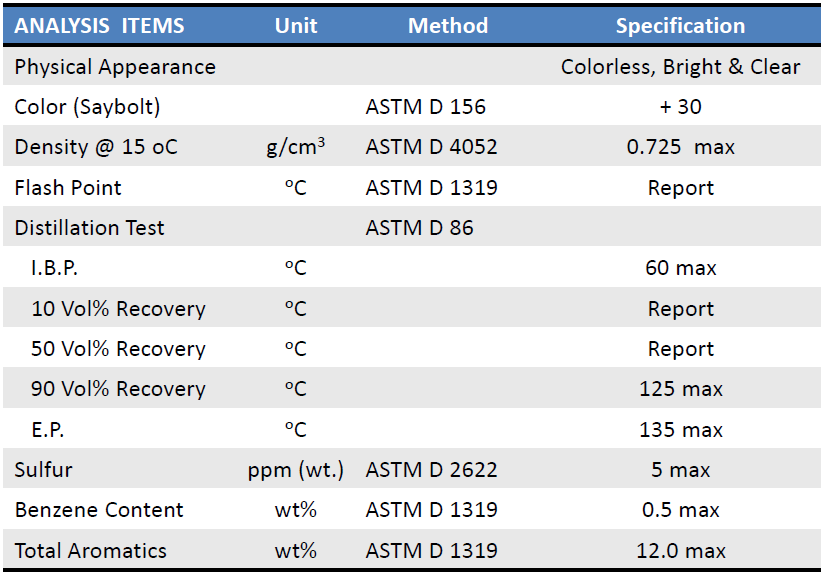The width and height of the screenshot is (825, 575).
Task: Select the ASTM D 2622 method cell
Action: click(x=431, y=470)
